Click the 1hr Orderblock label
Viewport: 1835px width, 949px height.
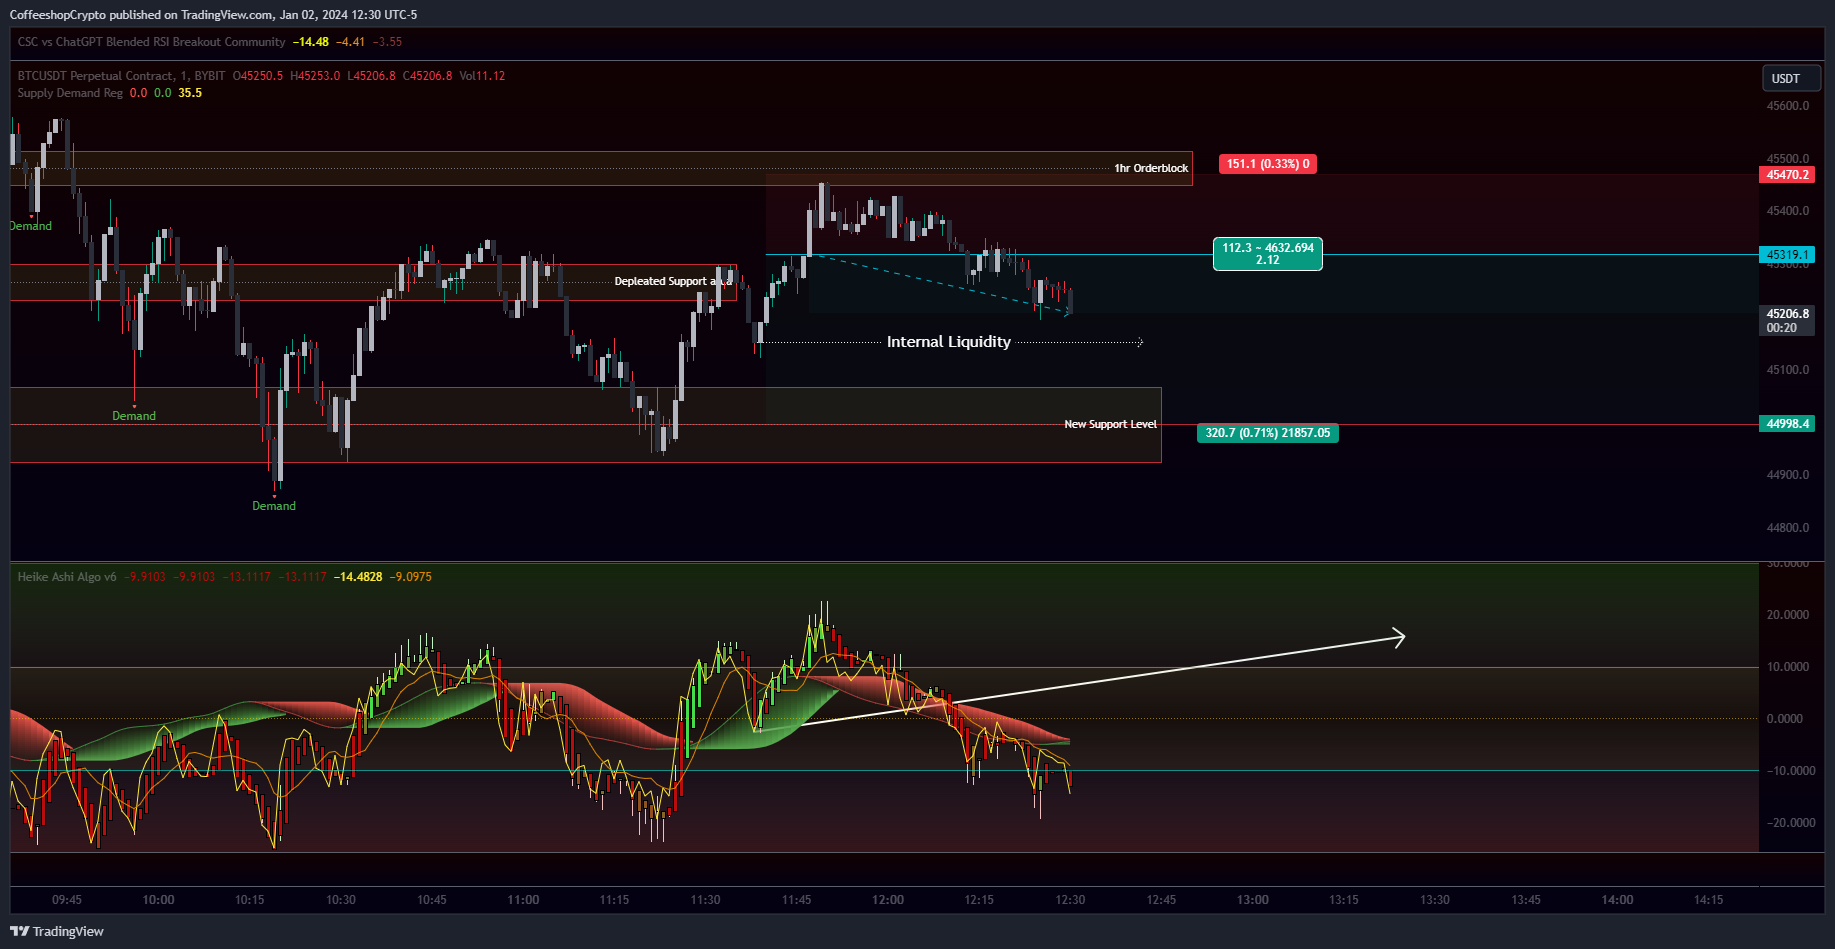[x=1151, y=168]
